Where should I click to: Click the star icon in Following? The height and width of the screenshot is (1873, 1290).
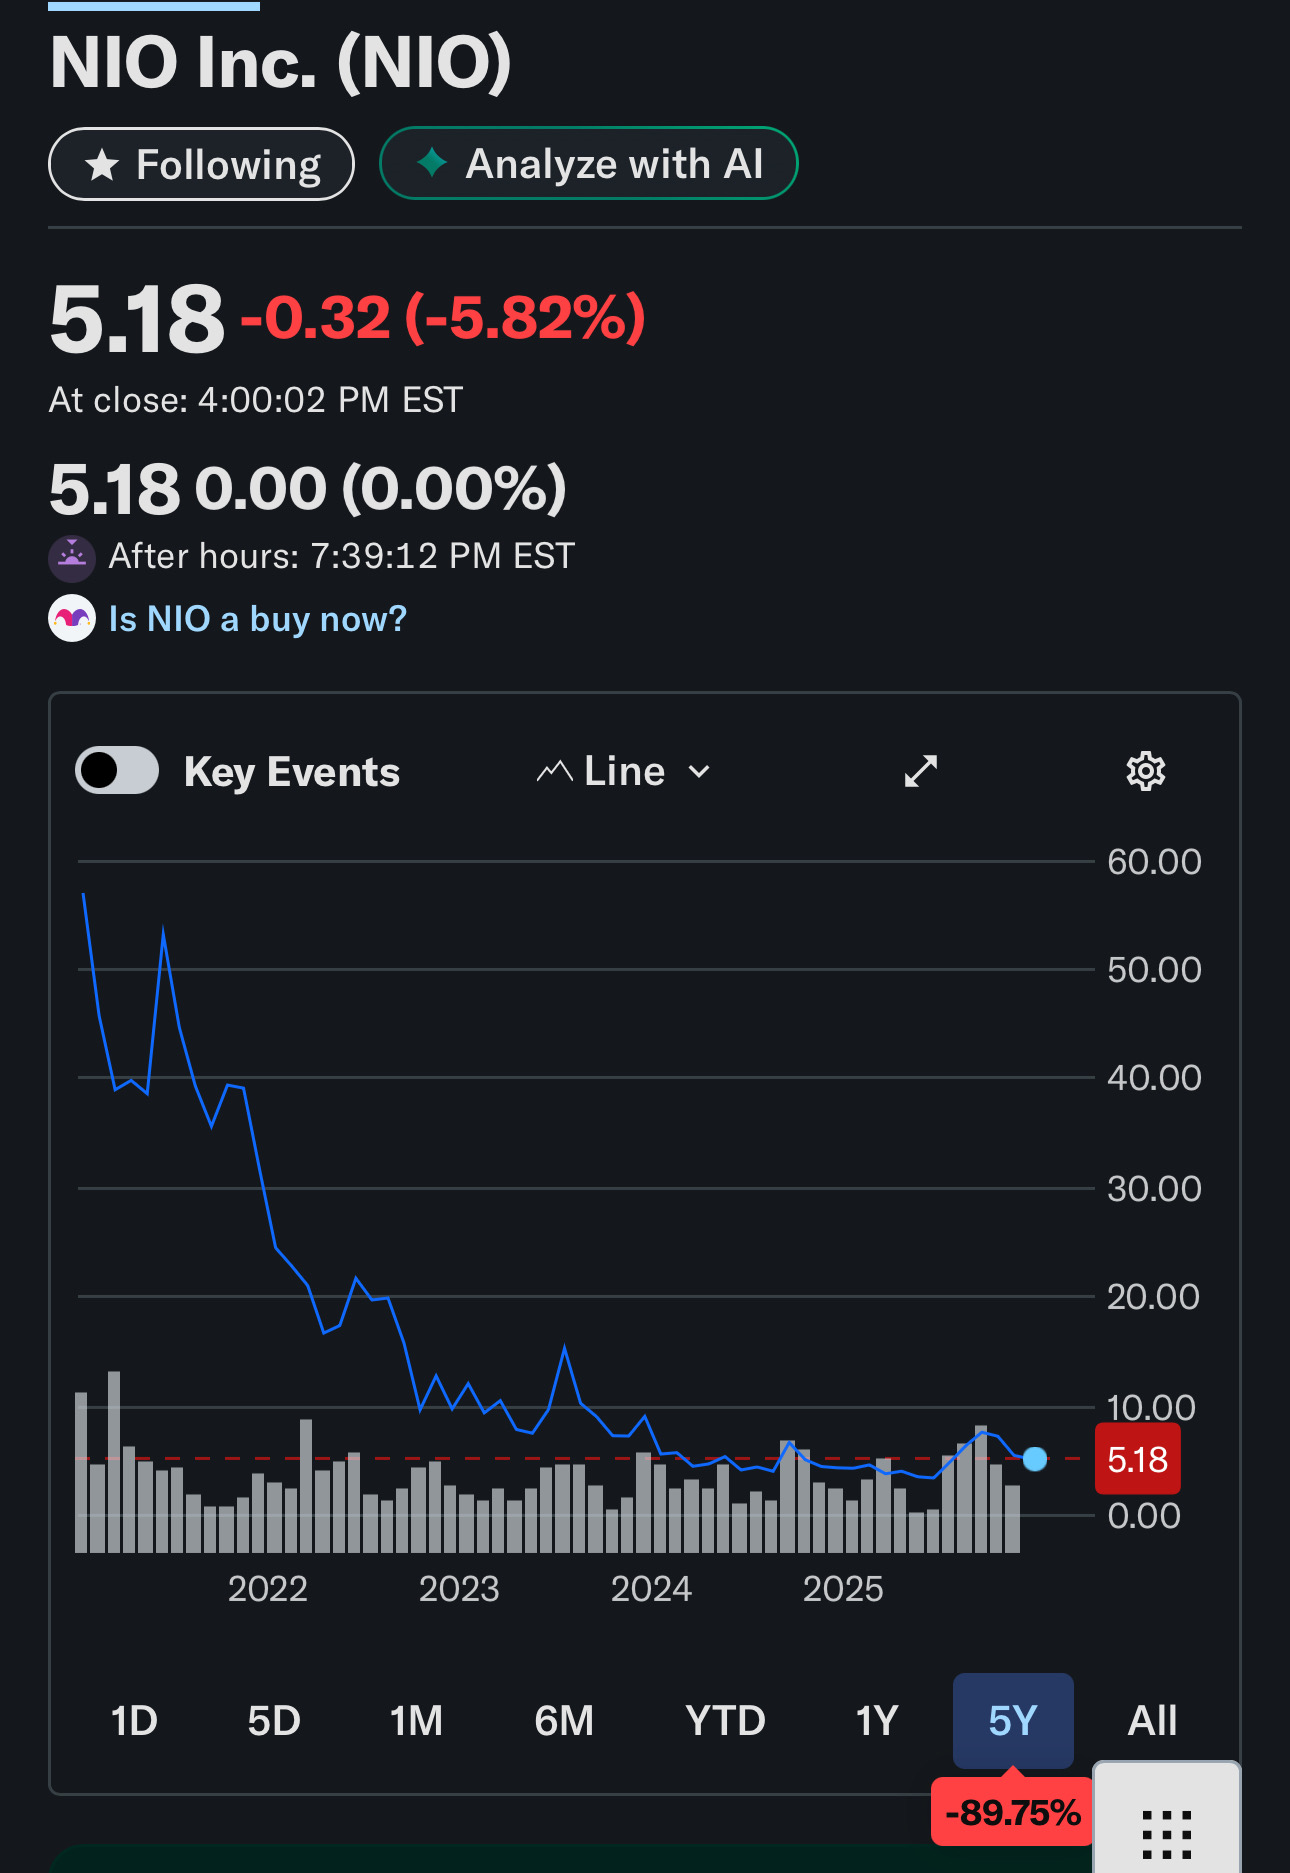102,165
